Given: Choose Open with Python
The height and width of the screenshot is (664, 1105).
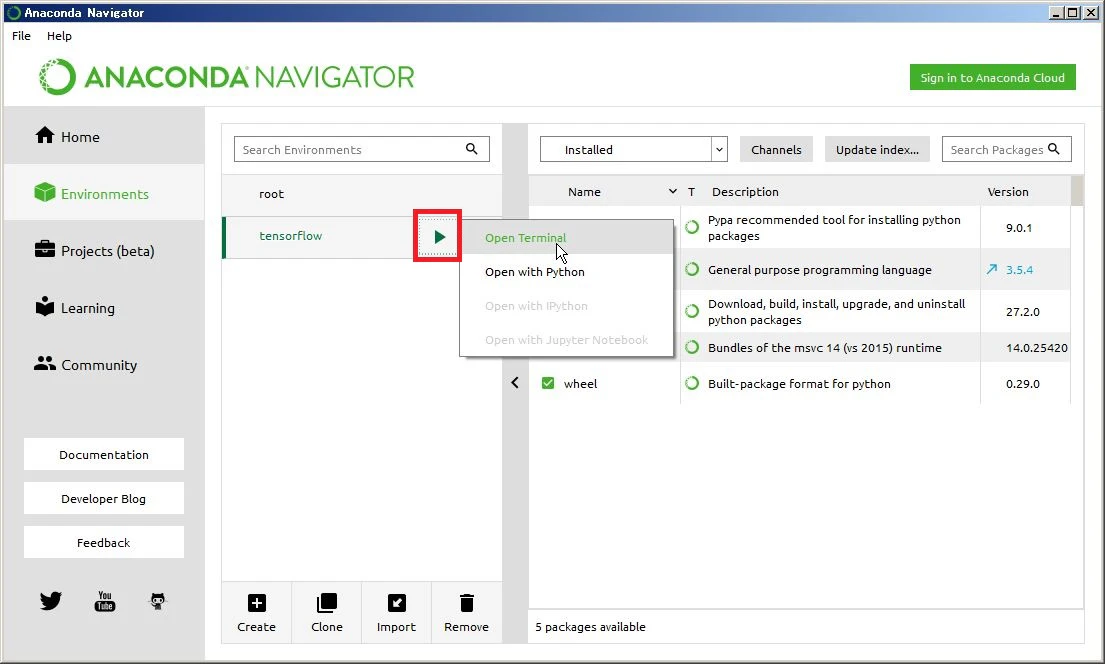Looking at the screenshot, I should (x=567, y=271).
